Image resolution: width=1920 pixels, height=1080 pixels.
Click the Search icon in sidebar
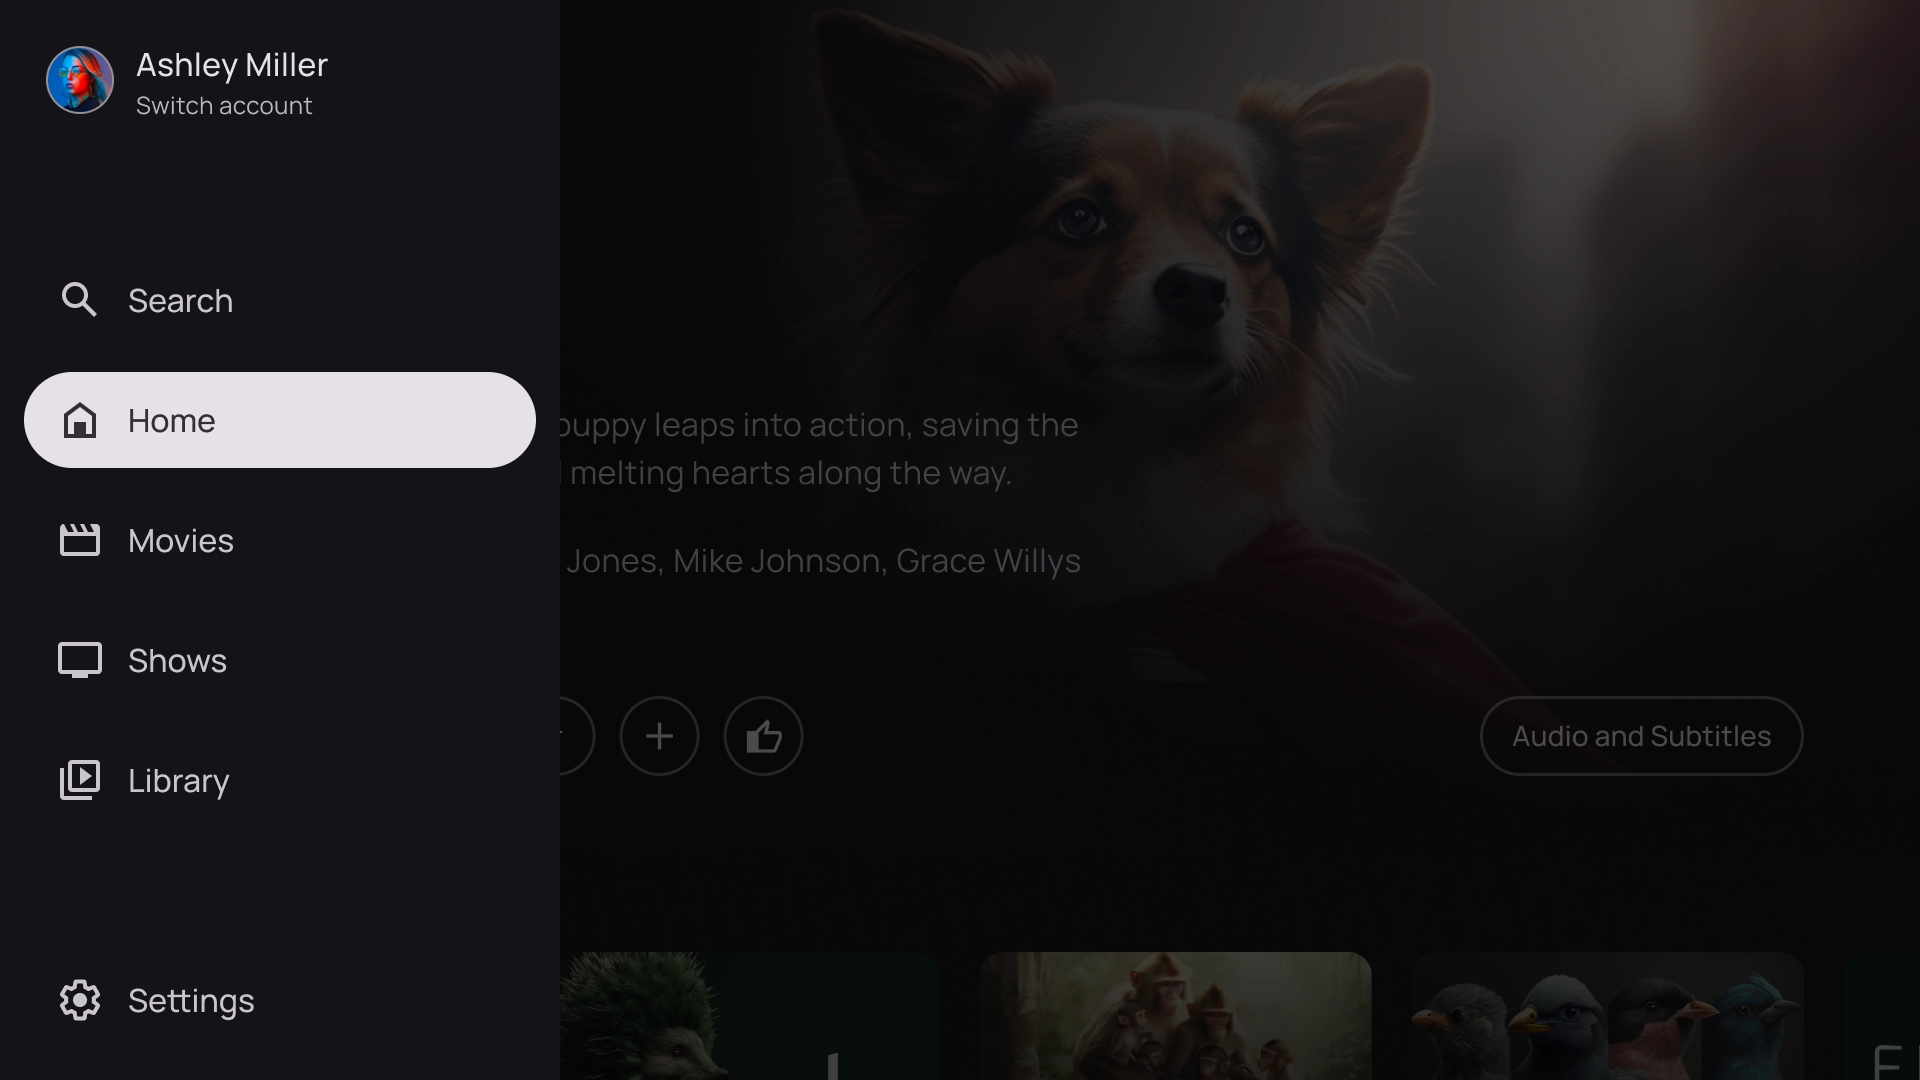tap(79, 299)
